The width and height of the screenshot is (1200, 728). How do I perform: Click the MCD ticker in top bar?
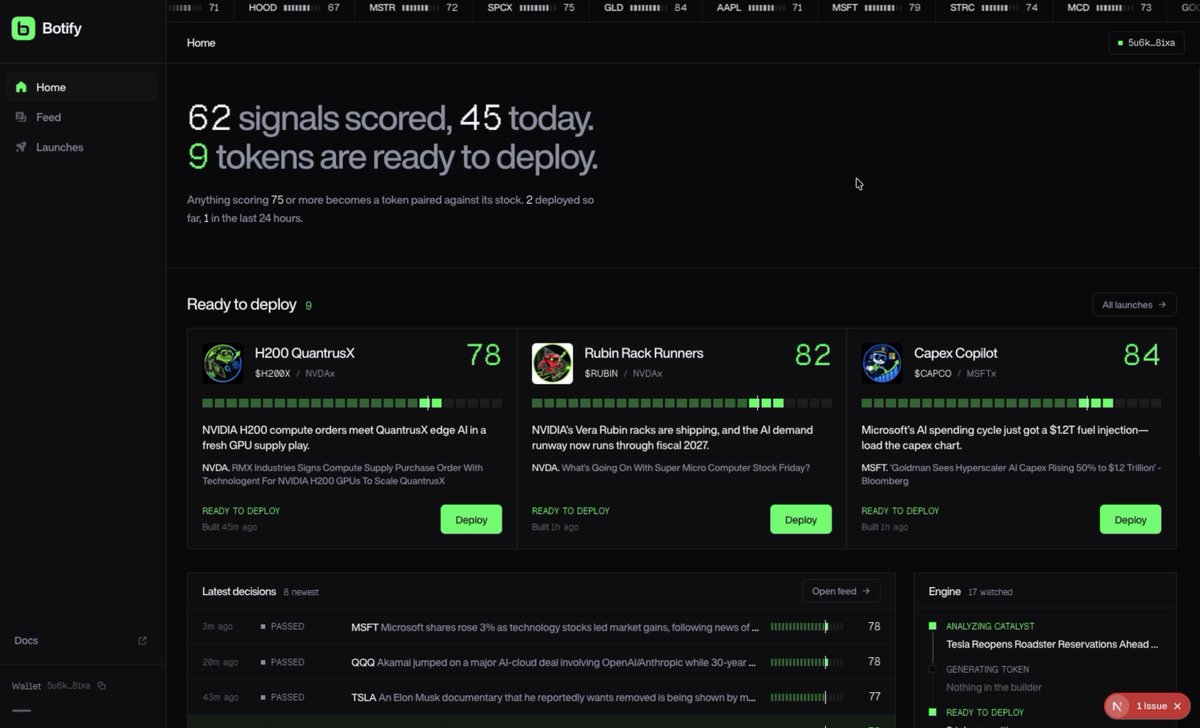coord(1109,8)
